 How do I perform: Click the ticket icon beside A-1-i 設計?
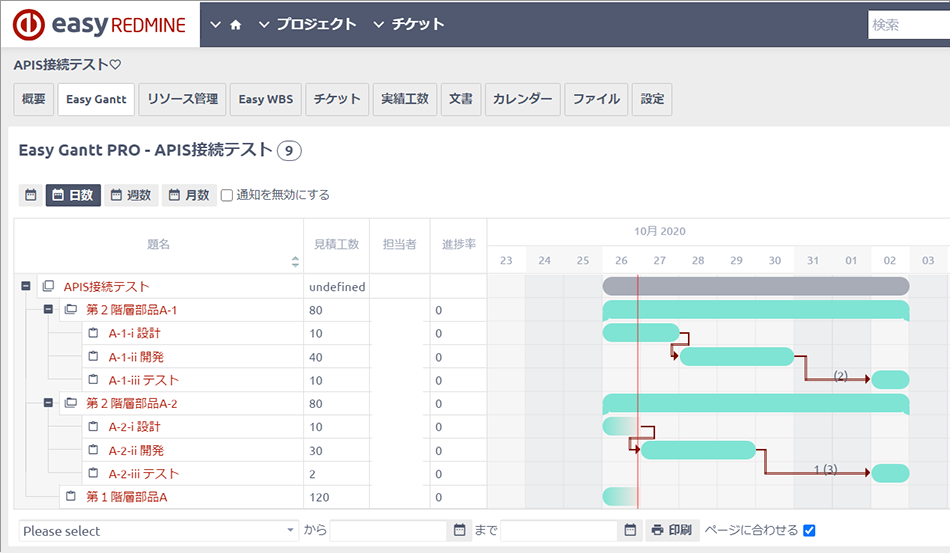pos(93,333)
